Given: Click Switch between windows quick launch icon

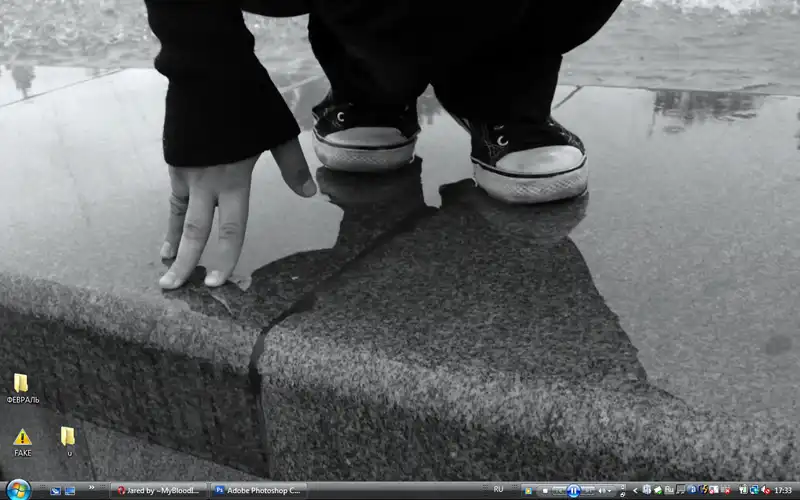Looking at the screenshot, I should 70,491.
